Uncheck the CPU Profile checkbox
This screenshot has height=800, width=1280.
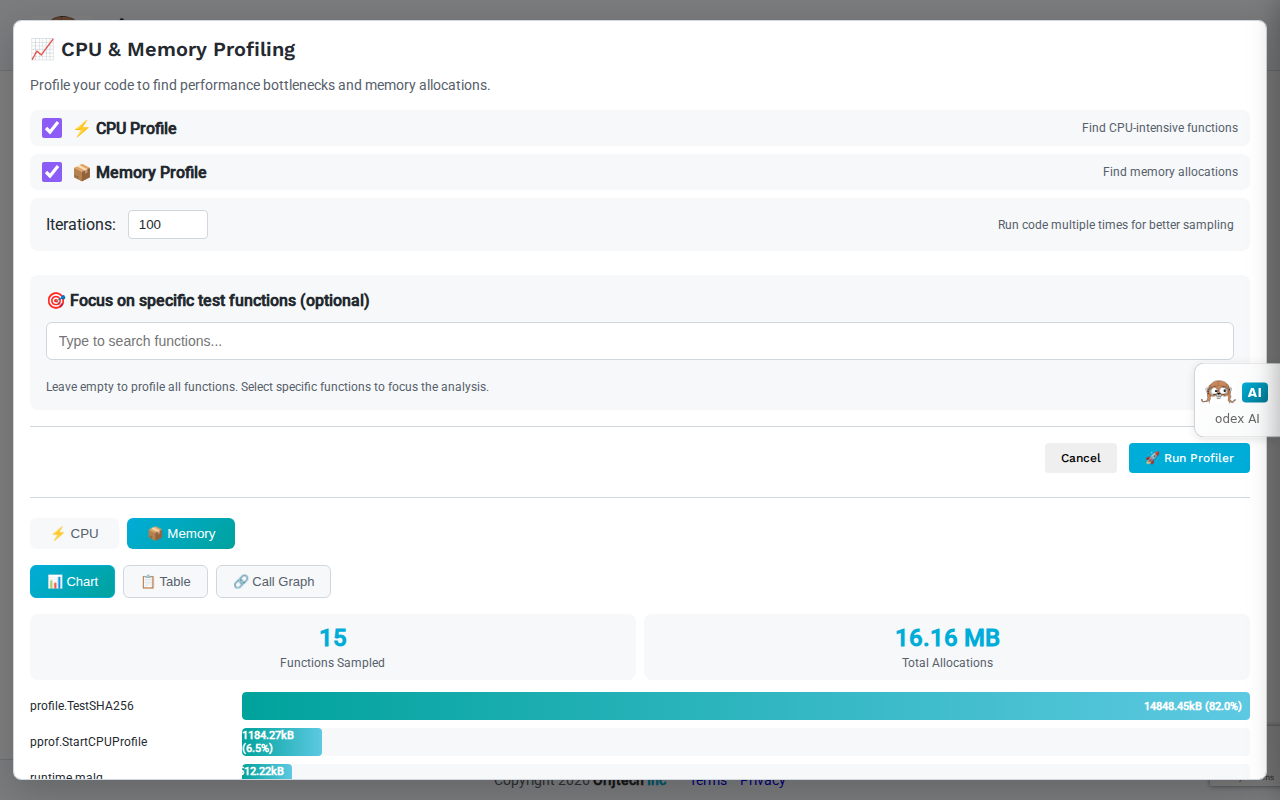(51, 128)
